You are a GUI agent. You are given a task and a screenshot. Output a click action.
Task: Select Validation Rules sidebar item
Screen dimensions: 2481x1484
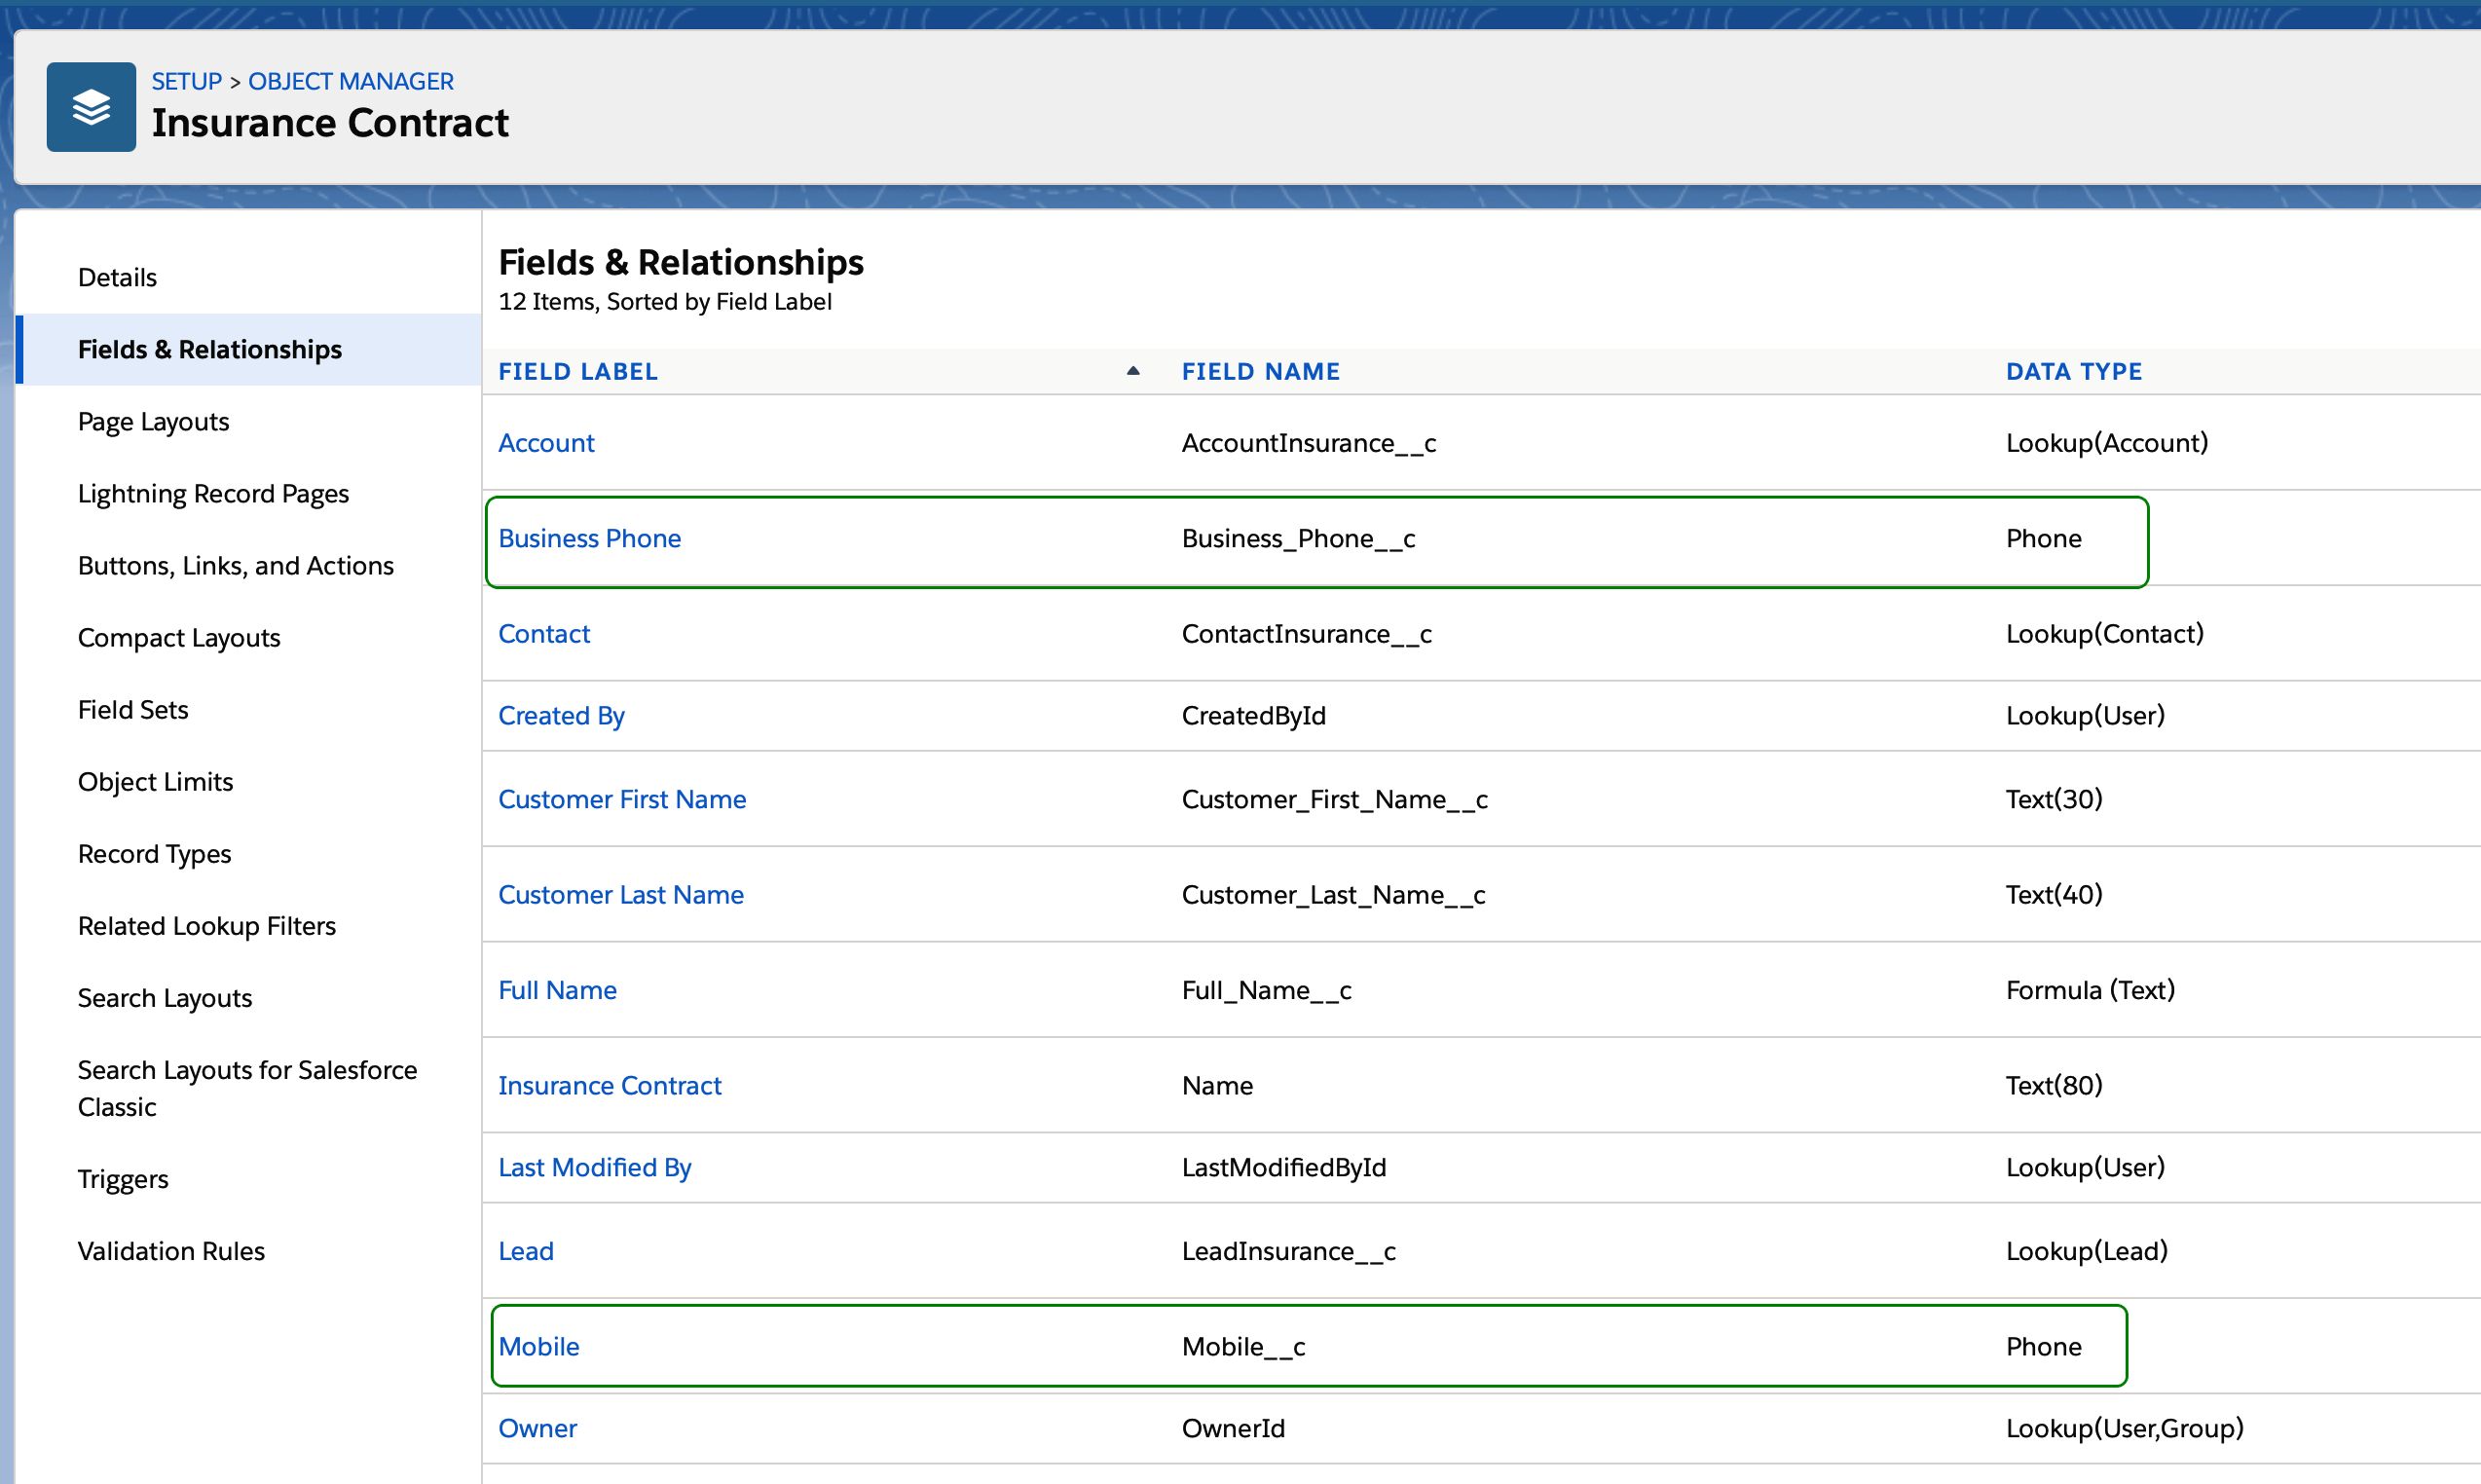tap(172, 1251)
